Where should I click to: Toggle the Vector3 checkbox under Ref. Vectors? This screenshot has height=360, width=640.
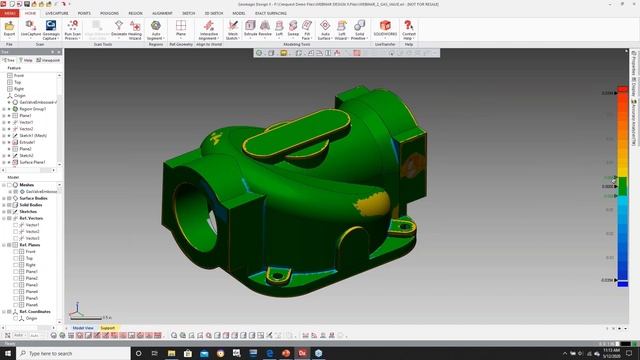[16, 238]
